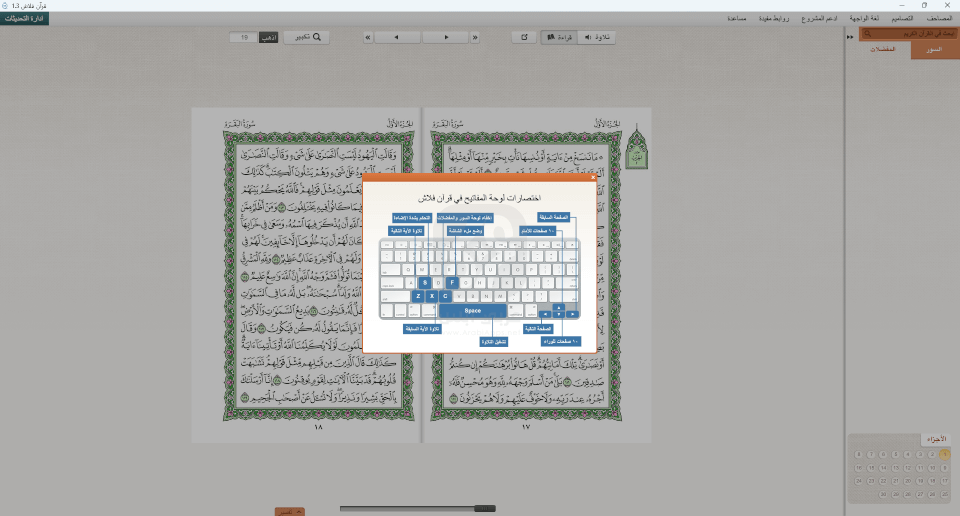Screen dimensions: 960x516
Task: Open the لغة الواجهة menu
Action: (x=864, y=18)
